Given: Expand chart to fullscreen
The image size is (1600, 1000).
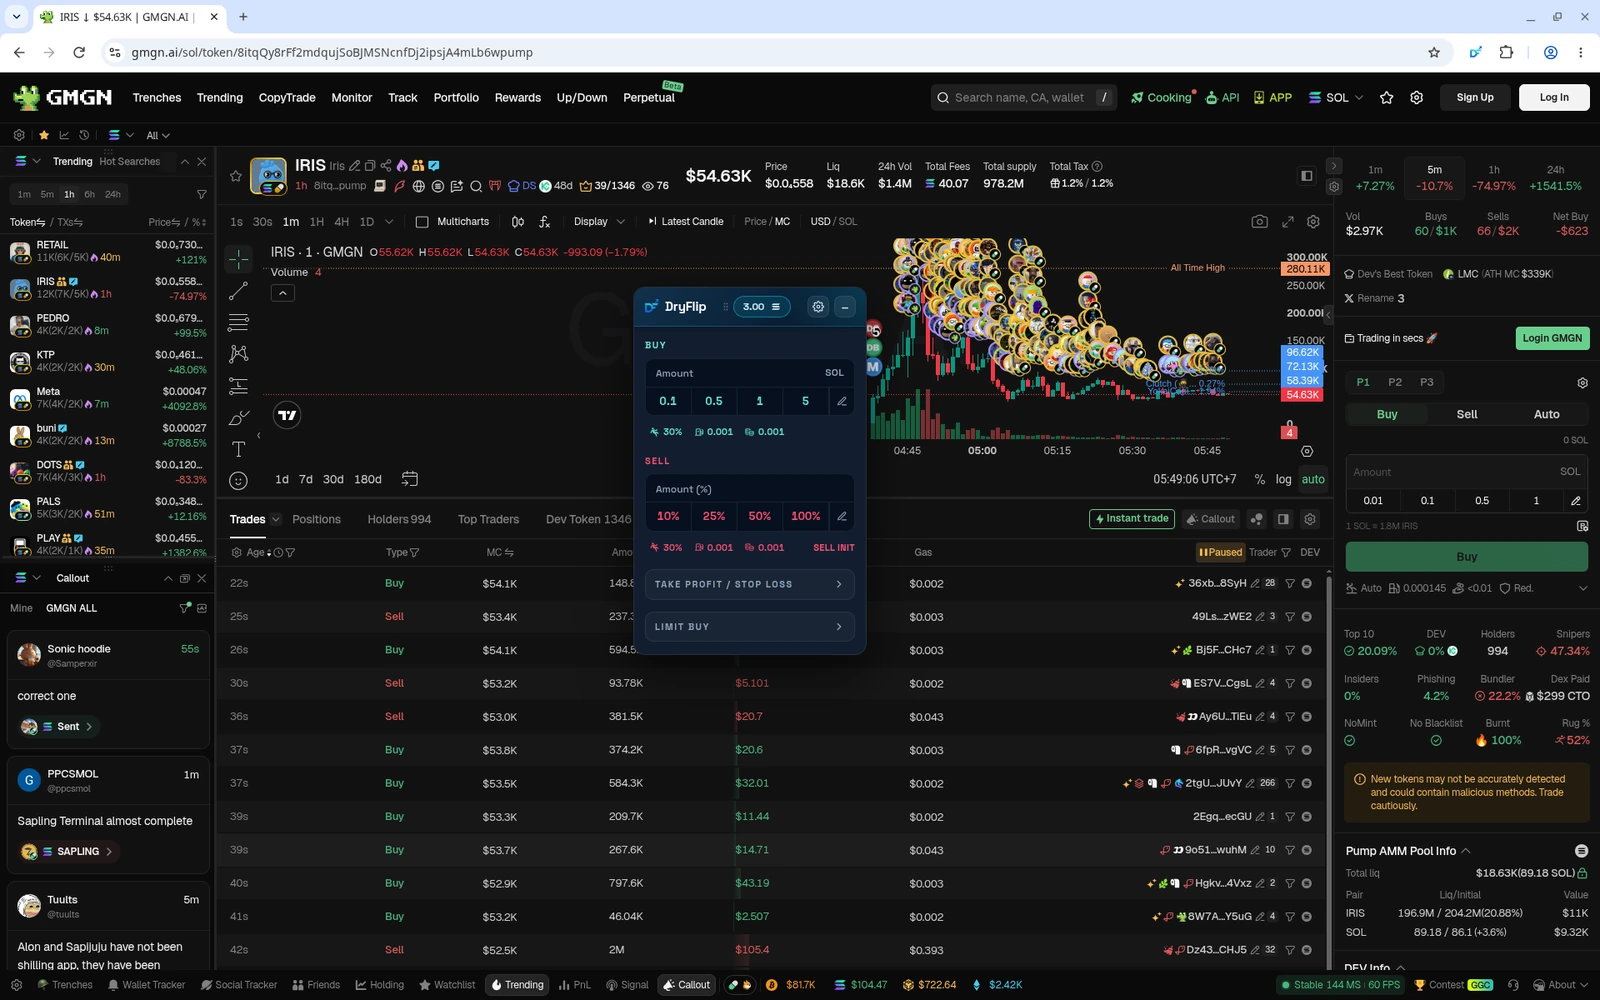Looking at the screenshot, I should pyautogui.click(x=1287, y=222).
